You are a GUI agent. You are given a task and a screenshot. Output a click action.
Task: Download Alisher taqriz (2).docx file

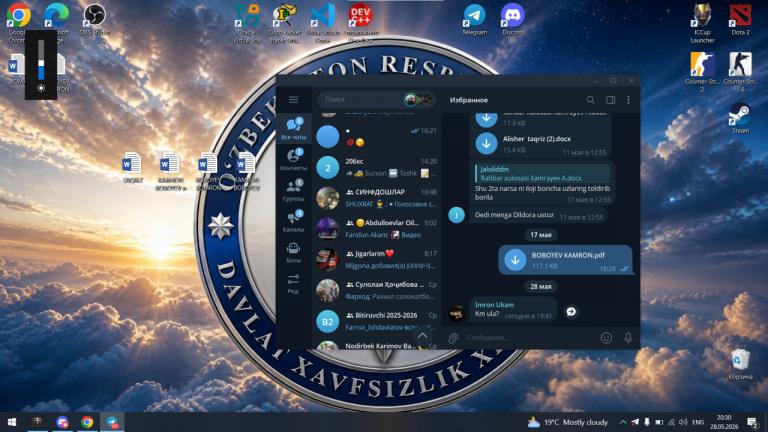[486, 144]
